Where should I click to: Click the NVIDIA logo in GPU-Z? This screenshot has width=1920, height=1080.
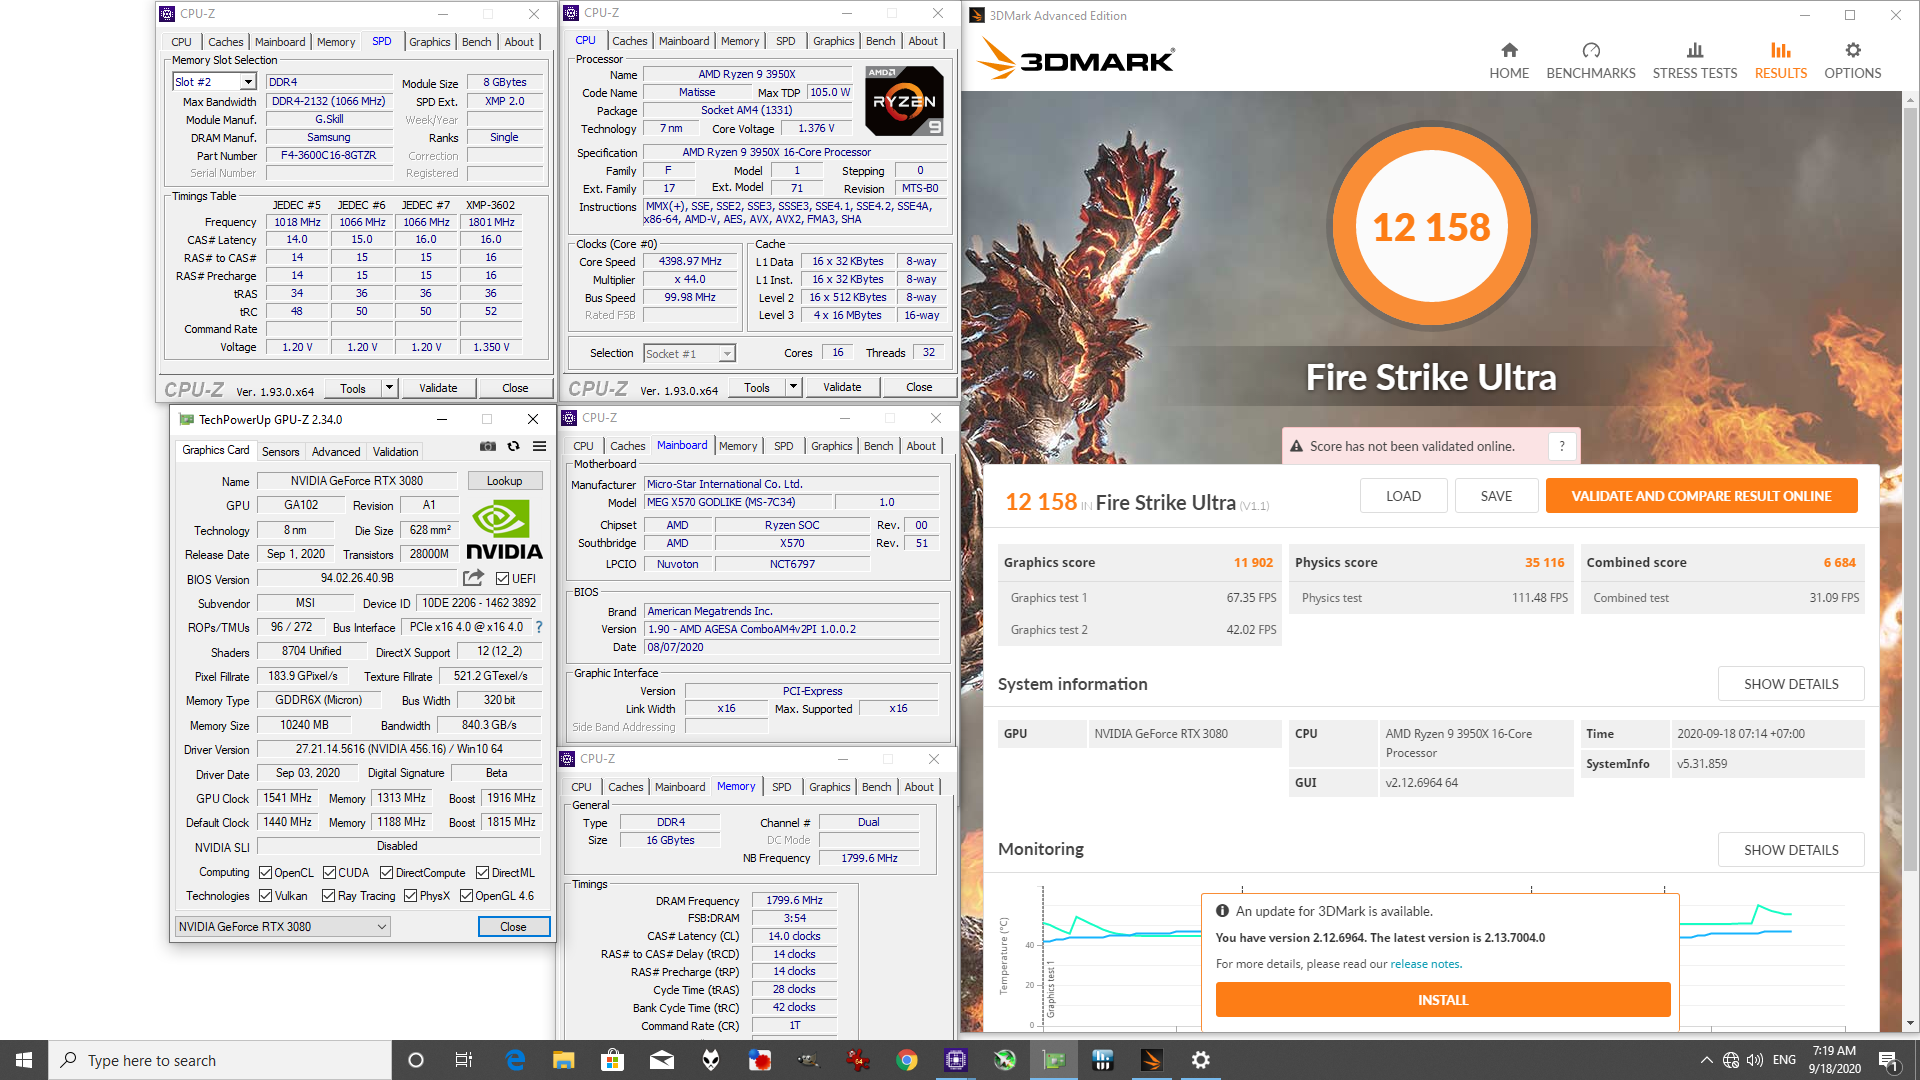pos(504,530)
